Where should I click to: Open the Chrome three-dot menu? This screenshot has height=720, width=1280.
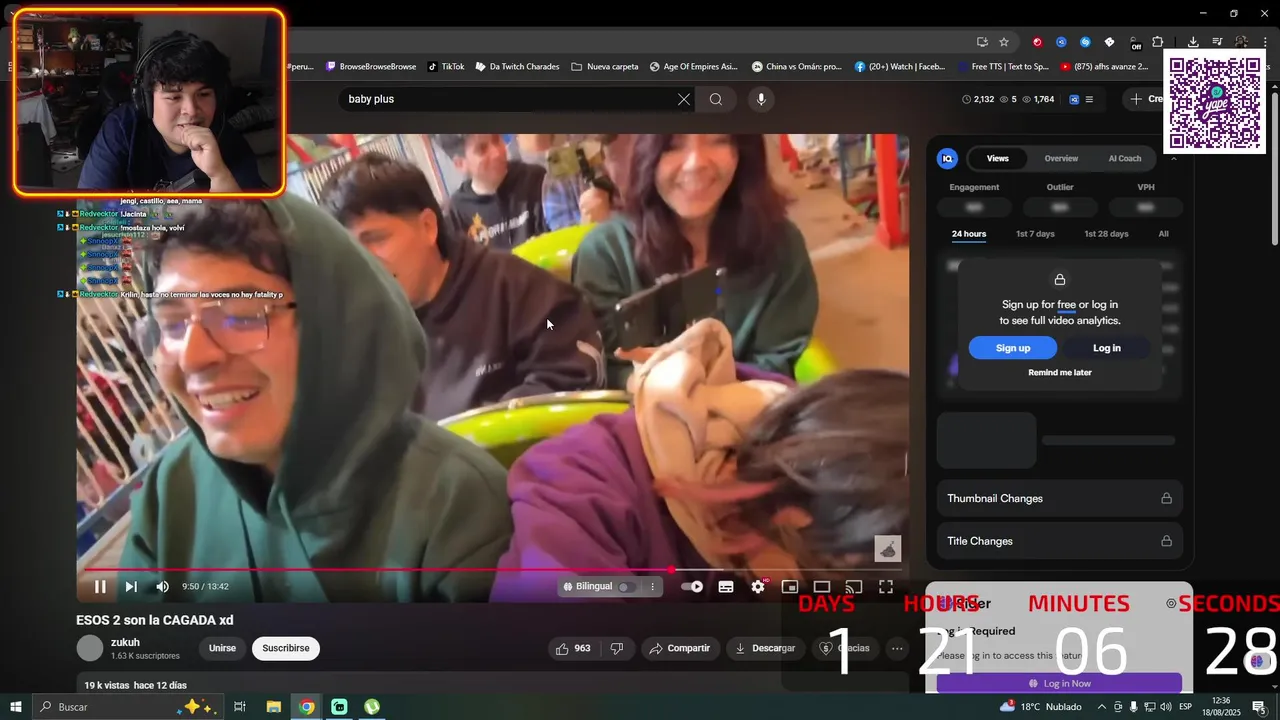(1265, 42)
